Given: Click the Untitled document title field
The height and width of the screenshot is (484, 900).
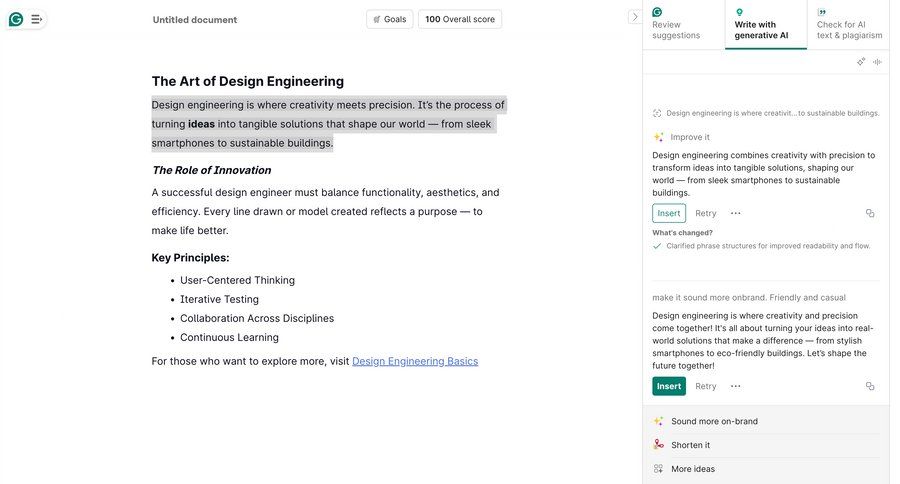Looking at the screenshot, I should tap(195, 20).
